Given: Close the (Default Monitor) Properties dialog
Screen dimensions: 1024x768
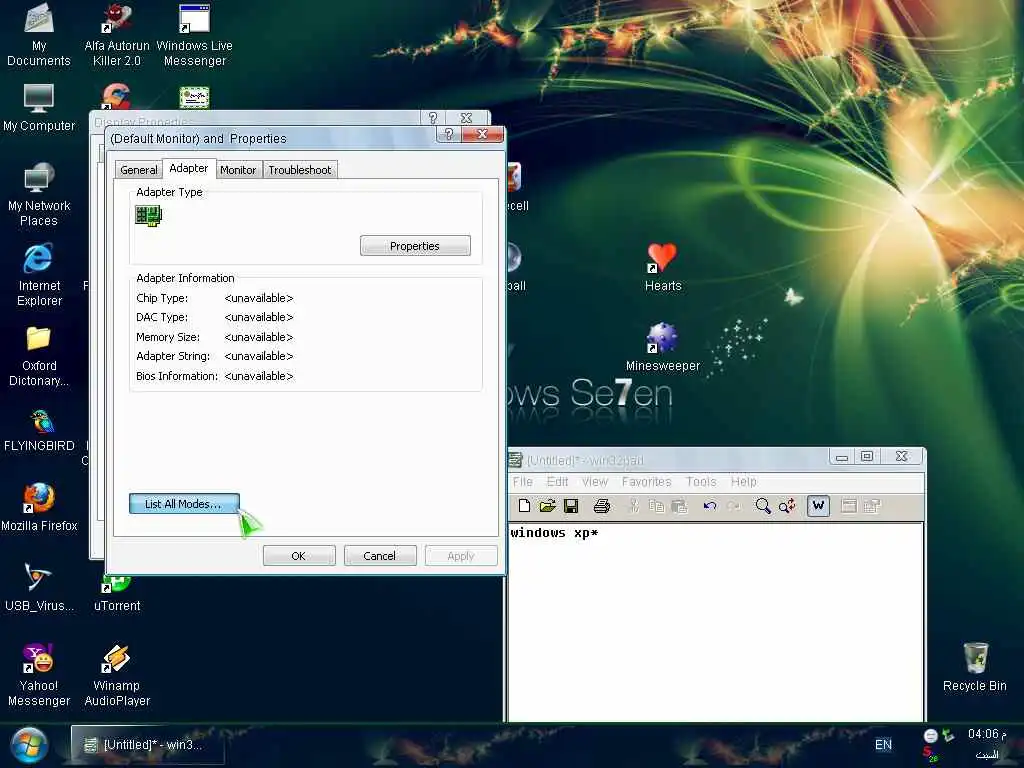Looking at the screenshot, I should 482,134.
